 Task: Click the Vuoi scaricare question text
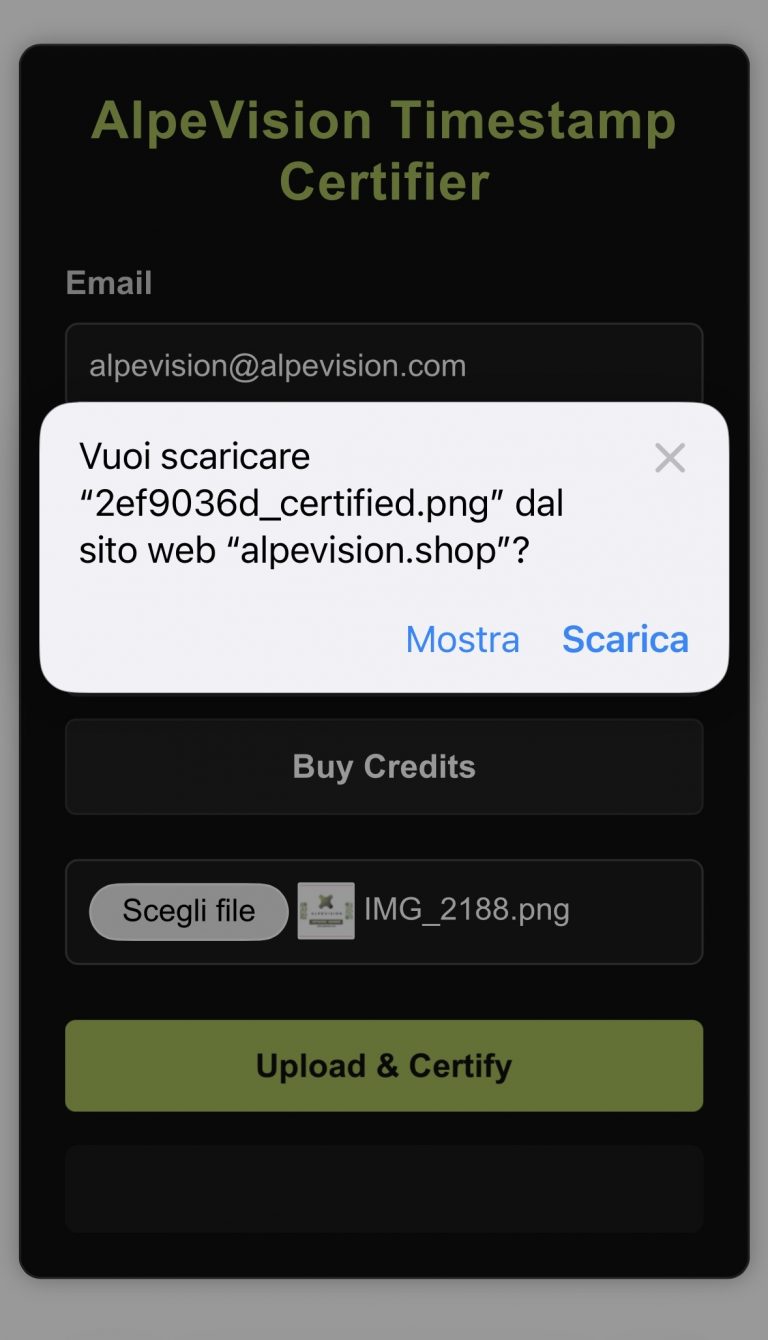(195, 456)
